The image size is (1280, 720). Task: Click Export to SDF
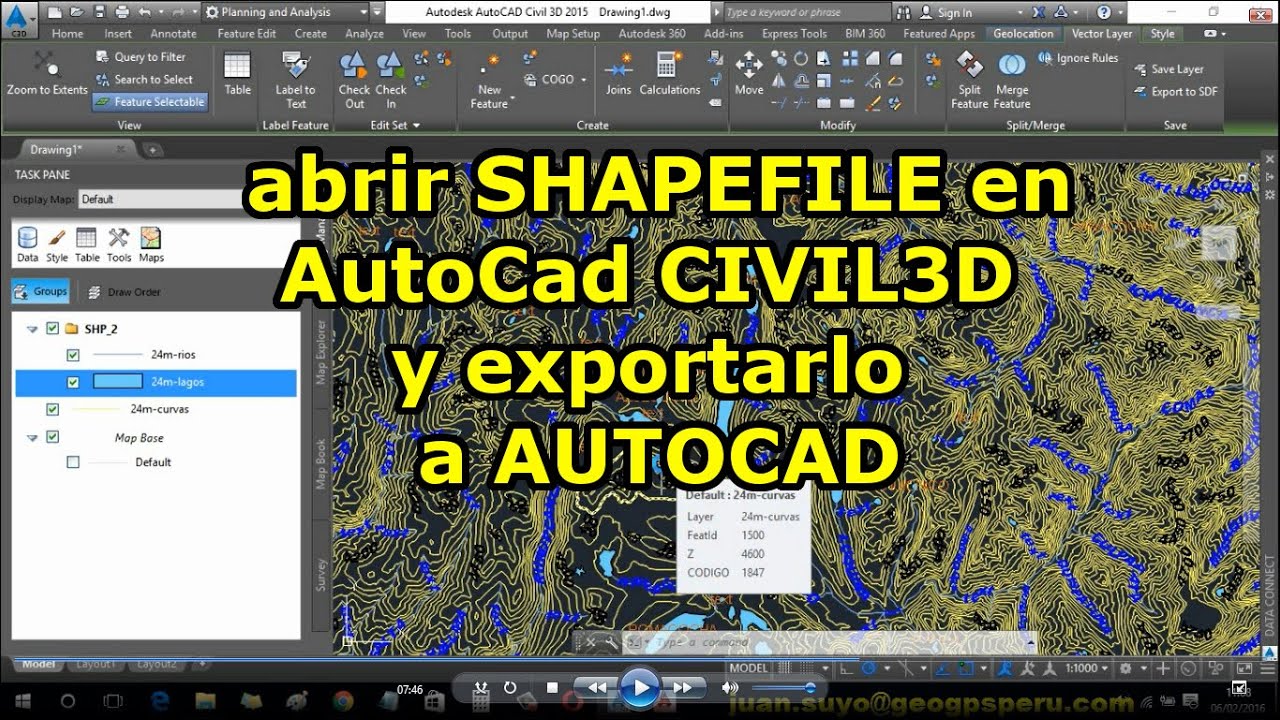[x=1176, y=91]
